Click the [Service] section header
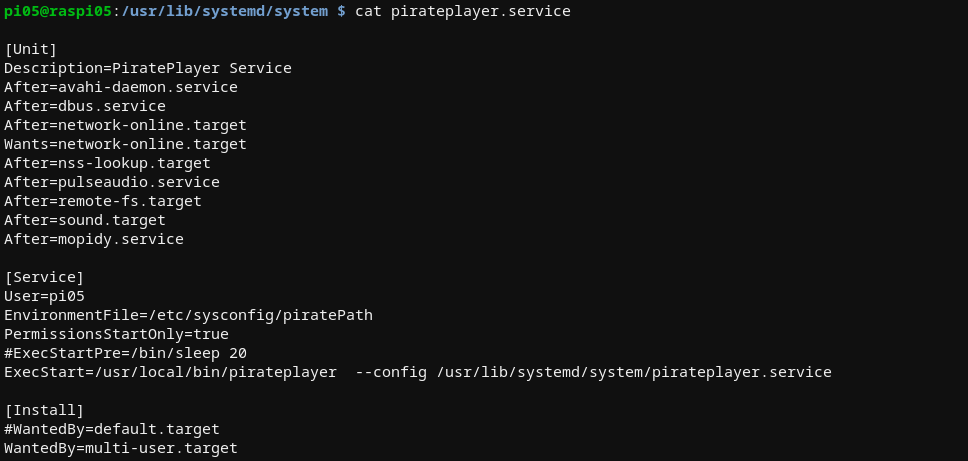The width and height of the screenshot is (968, 461). [44, 277]
